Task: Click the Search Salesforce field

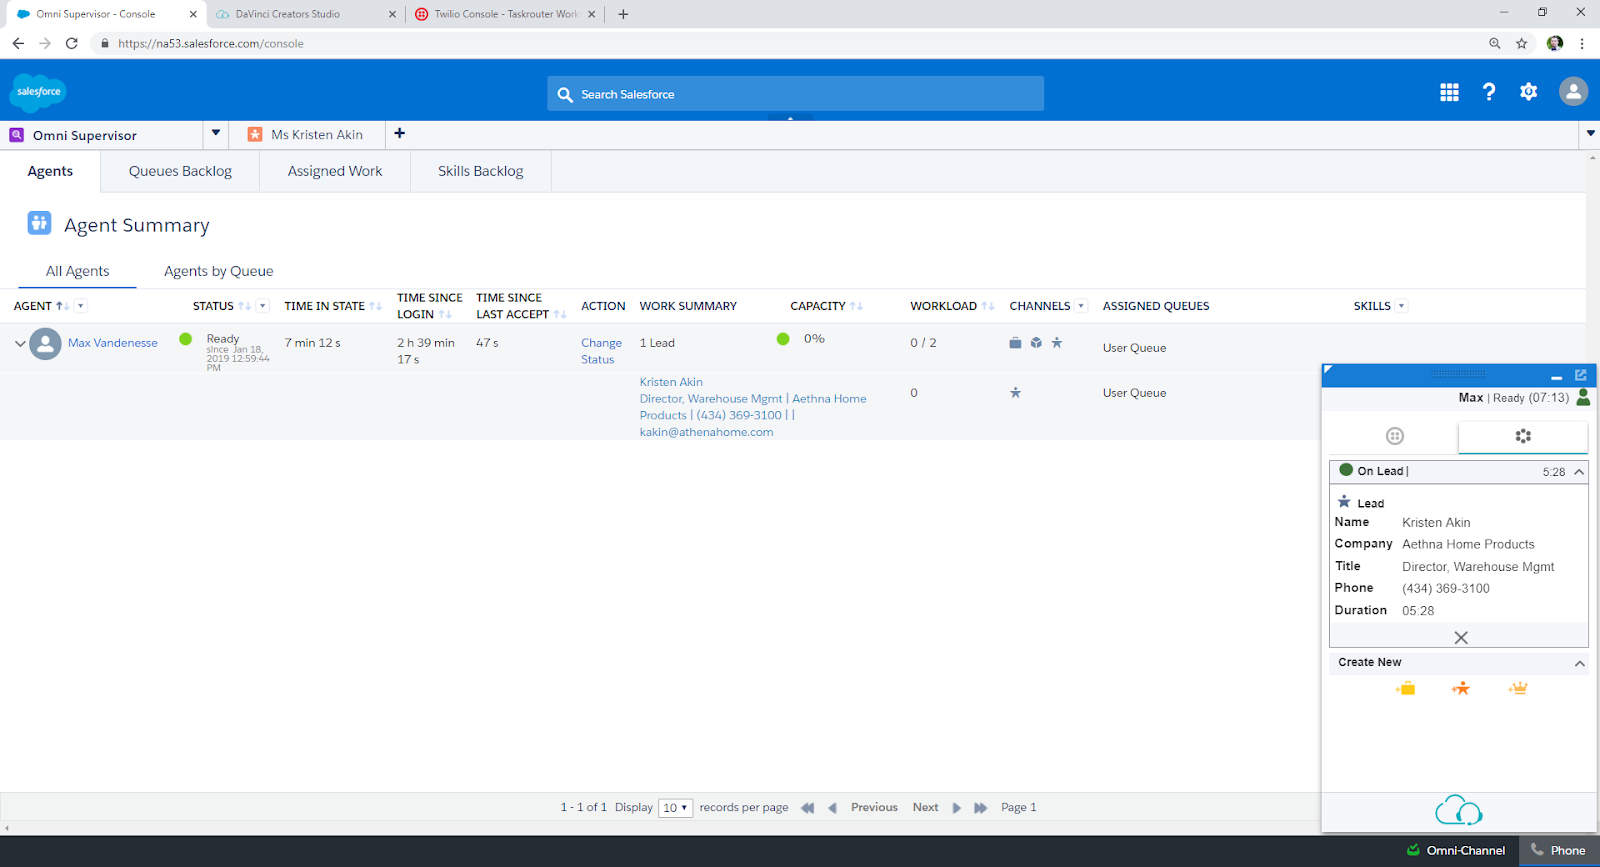Action: click(795, 94)
